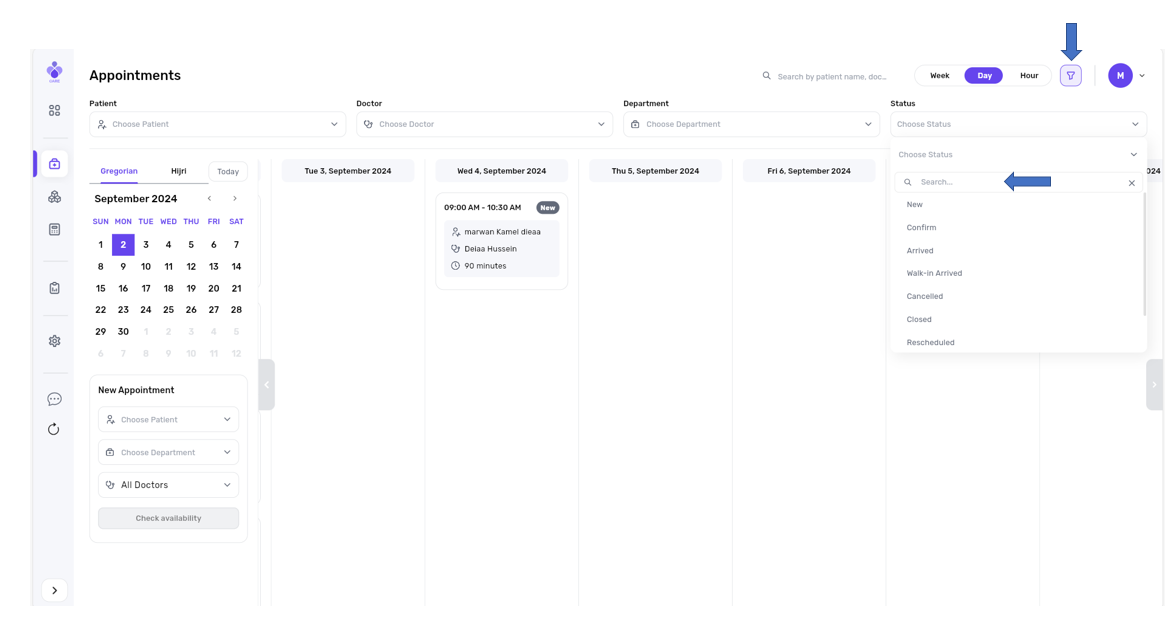The height and width of the screenshot is (643, 1172).
Task: Open the settings gear in sidebar
Action: [x=54, y=341]
